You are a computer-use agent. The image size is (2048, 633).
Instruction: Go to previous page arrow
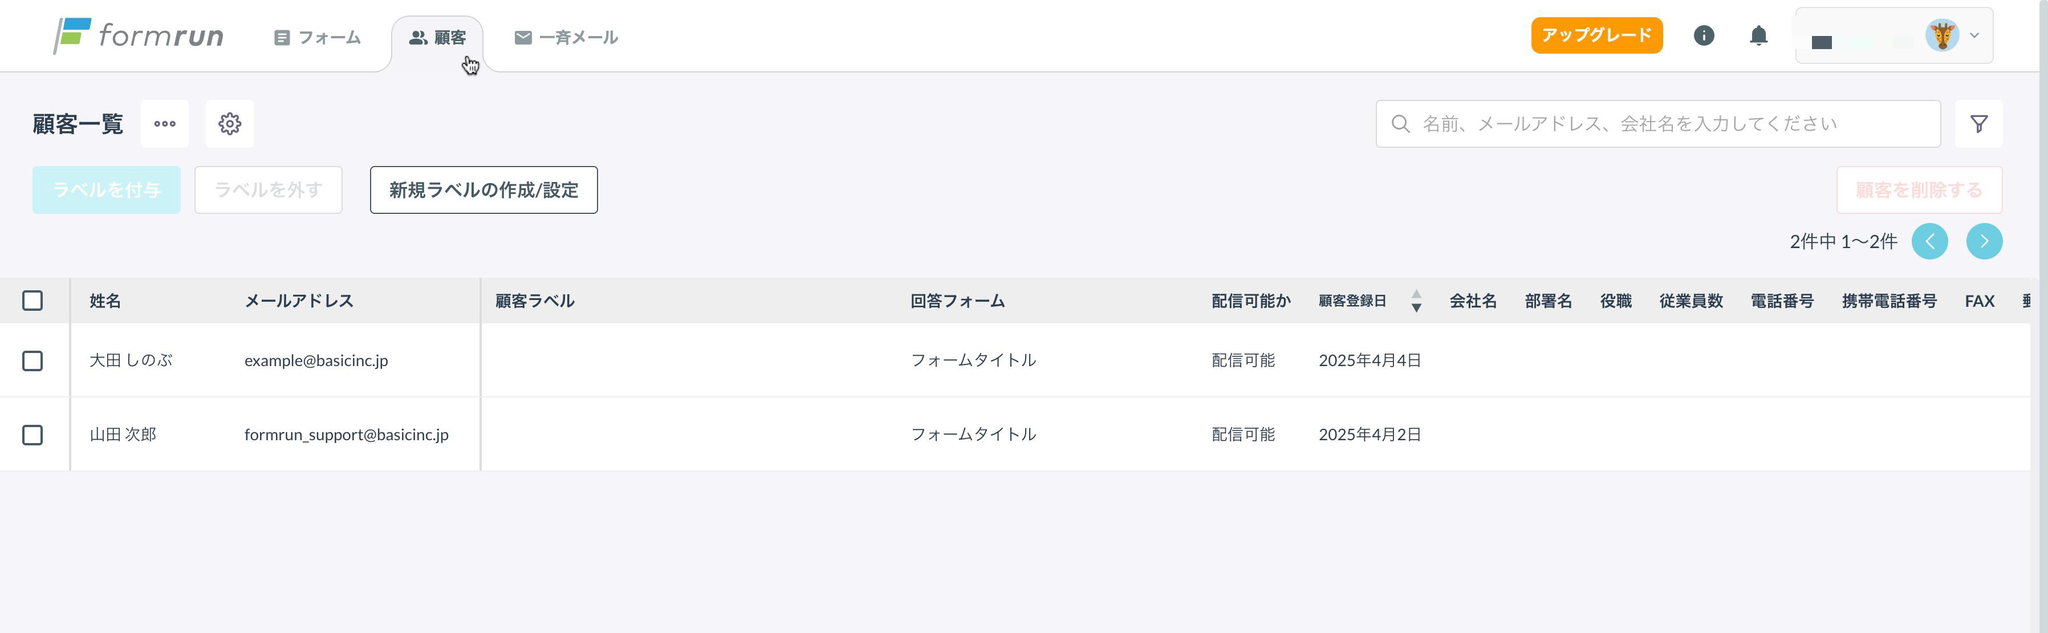pos(1930,241)
